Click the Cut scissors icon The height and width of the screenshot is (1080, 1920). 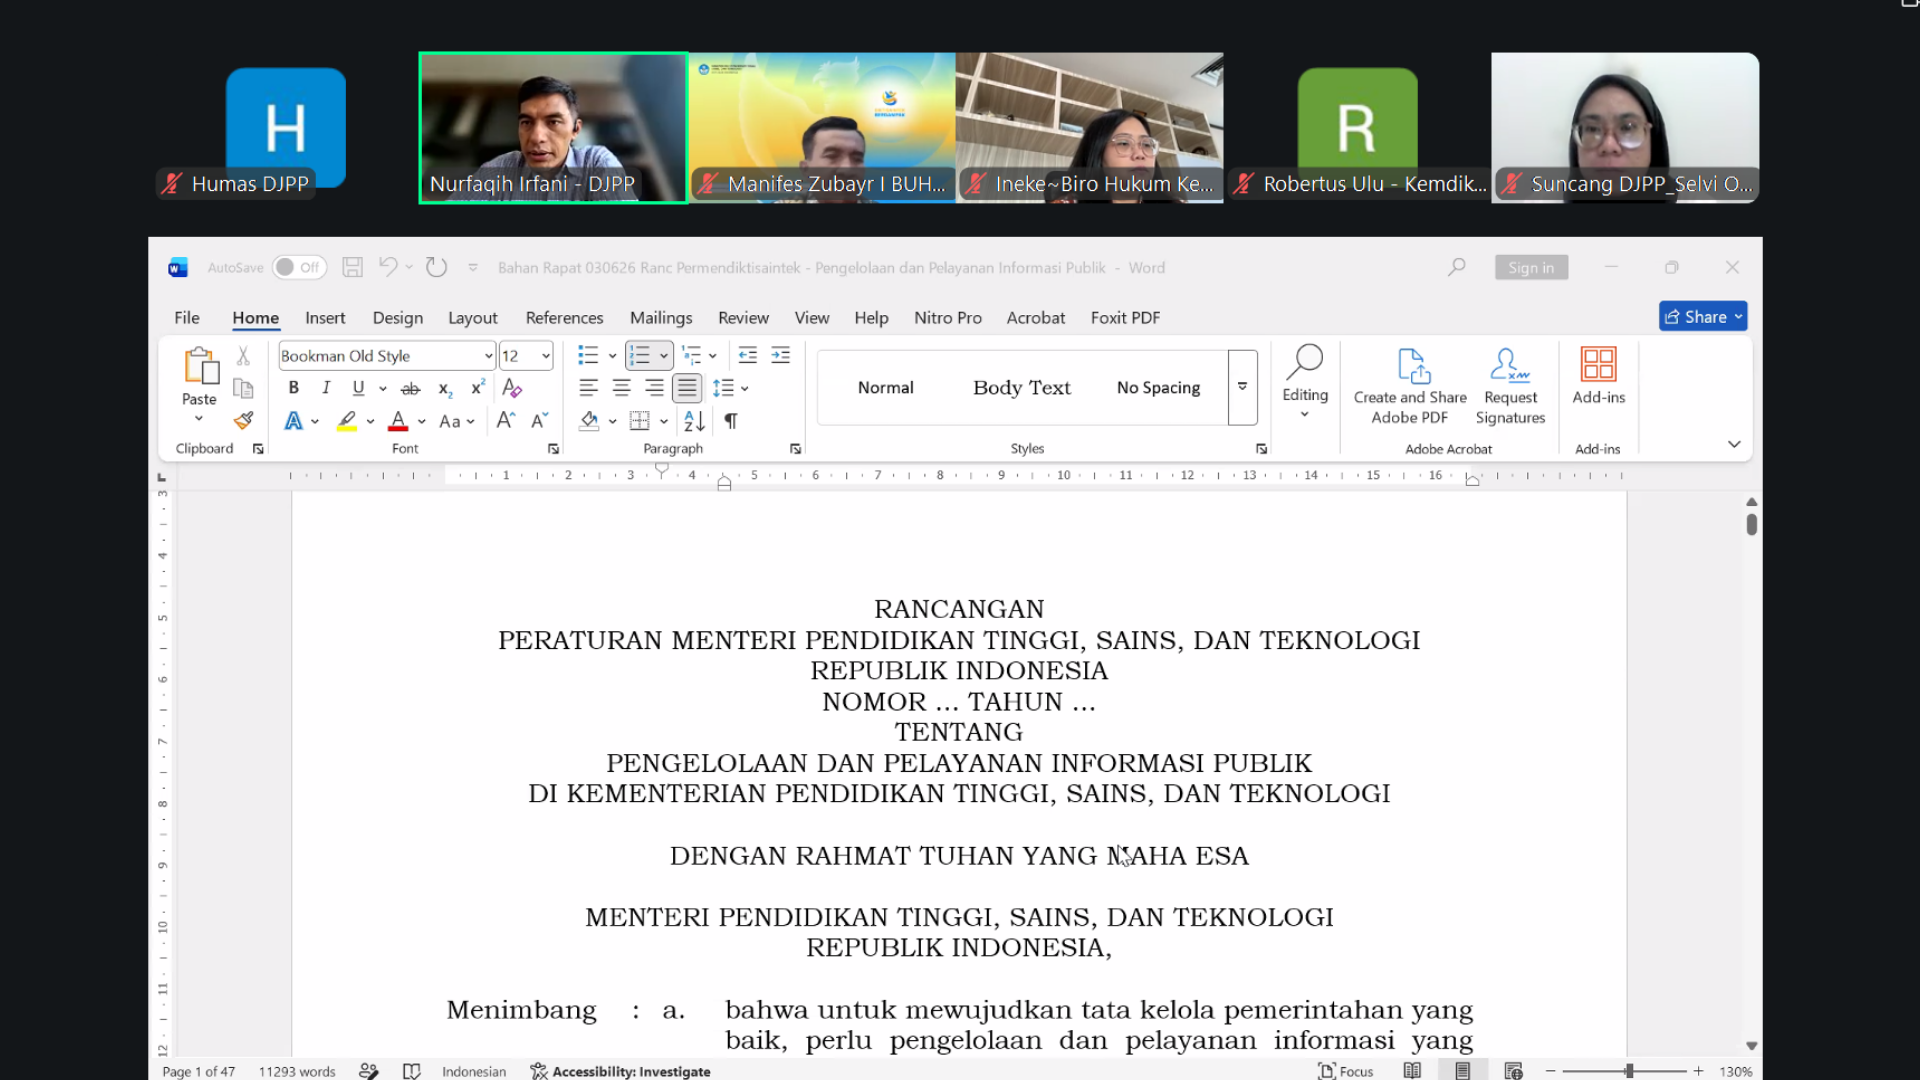pyautogui.click(x=243, y=356)
